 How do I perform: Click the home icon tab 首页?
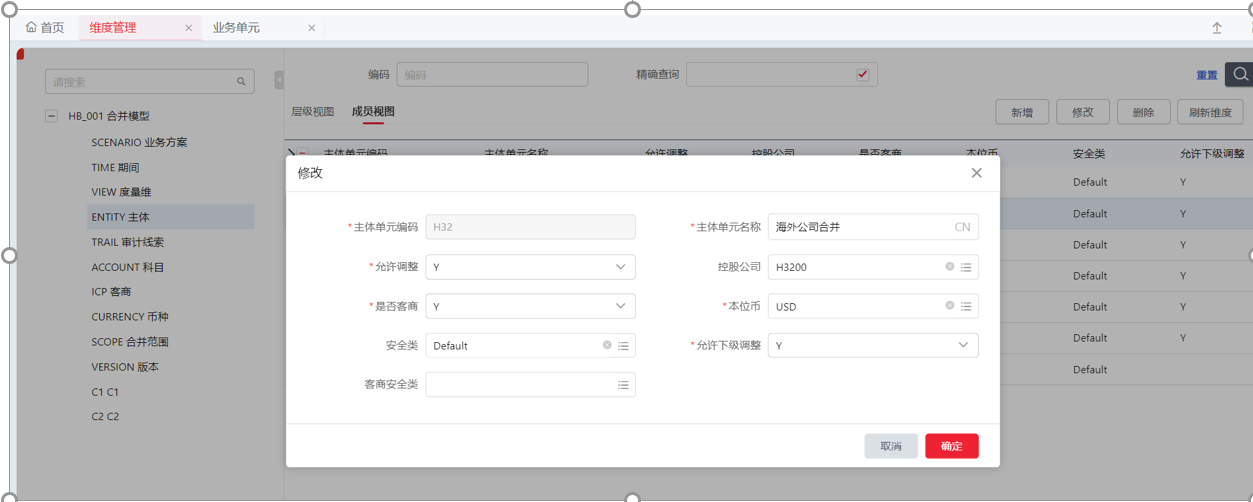[44, 28]
